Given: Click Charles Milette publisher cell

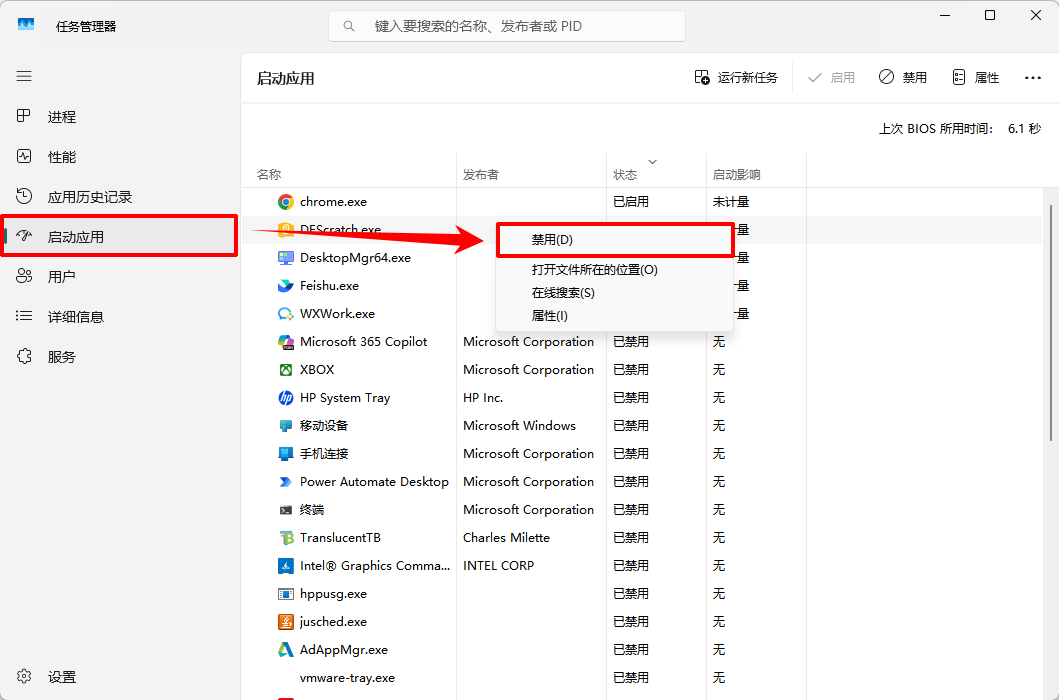Looking at the screenshot, I should tap(506, 538).
